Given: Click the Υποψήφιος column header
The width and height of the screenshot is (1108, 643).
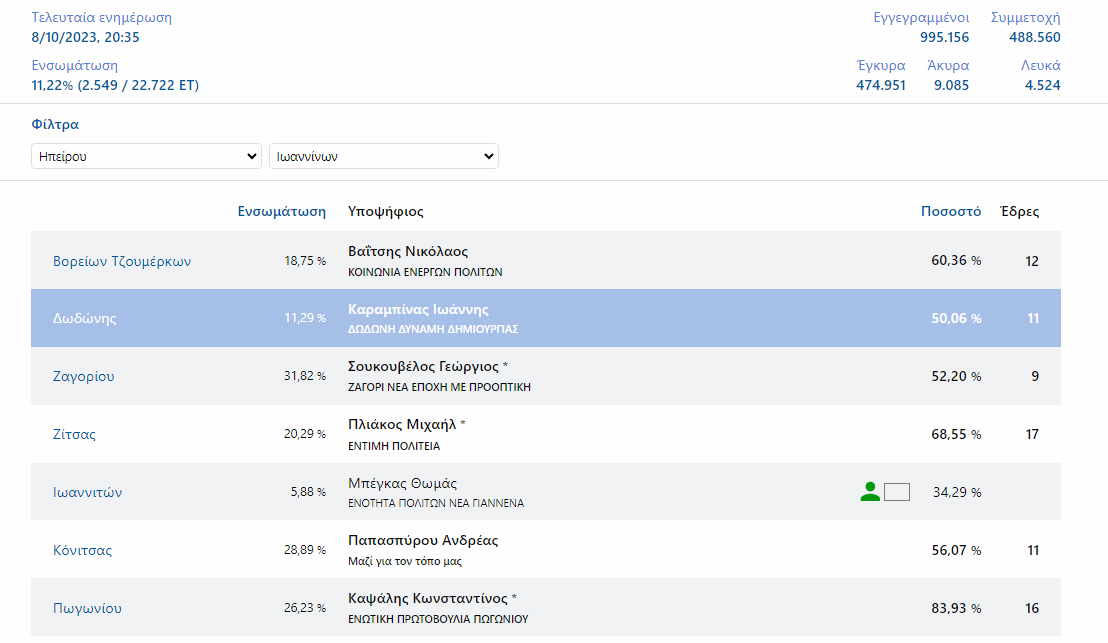Looking at the screenshot, I should 386,211.
